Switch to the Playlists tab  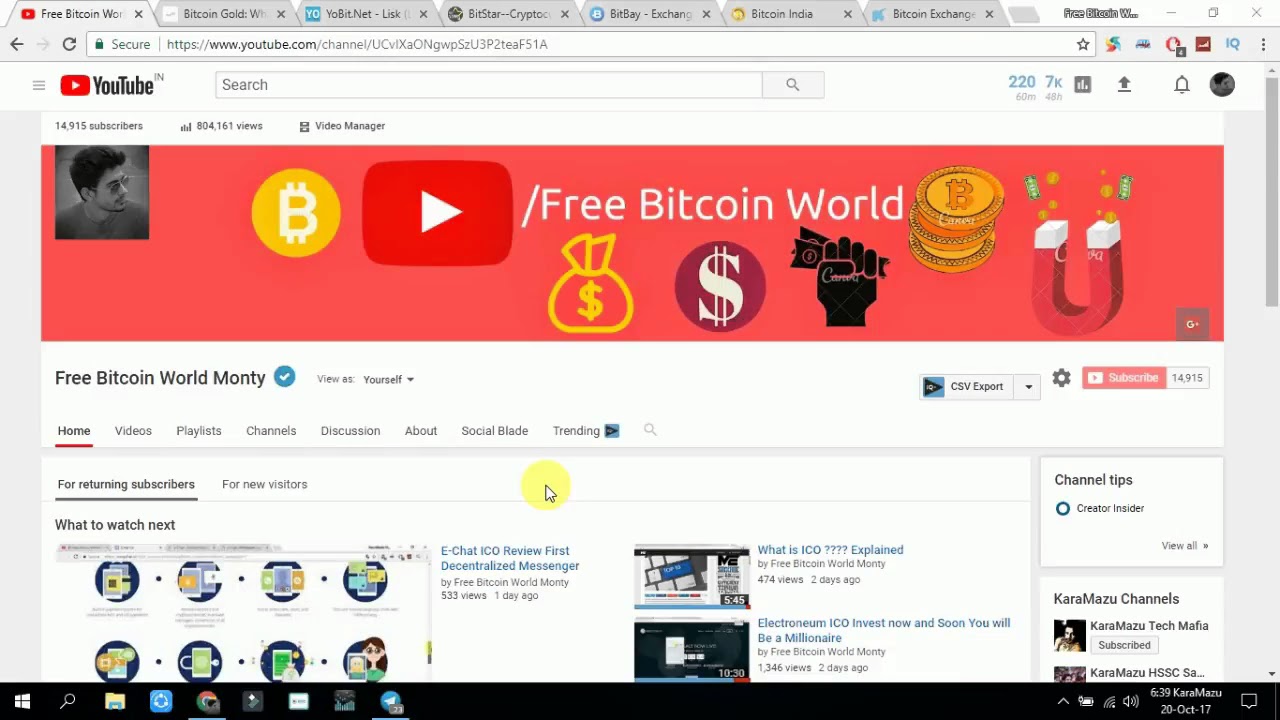199,431
